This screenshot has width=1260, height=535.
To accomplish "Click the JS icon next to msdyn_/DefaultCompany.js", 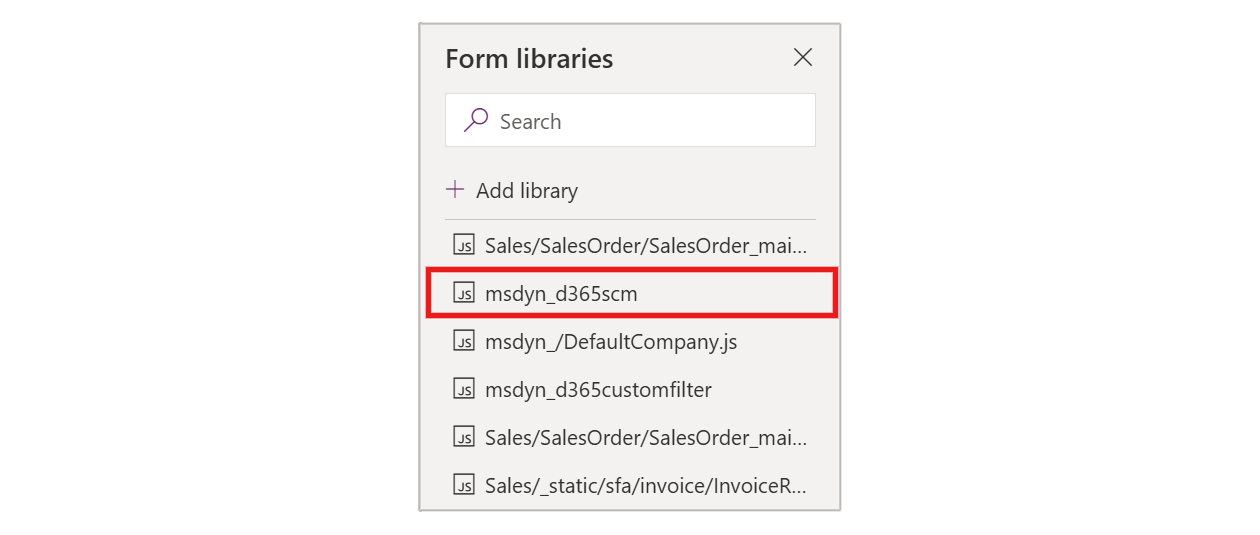I will (464, 341).
